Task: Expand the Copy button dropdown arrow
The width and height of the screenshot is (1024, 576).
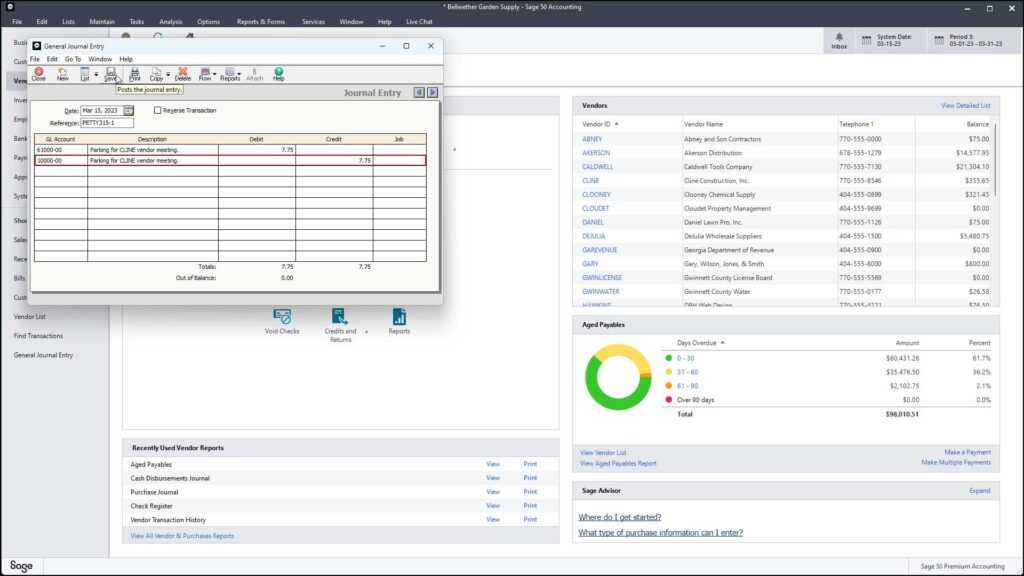Action: click(x=168, y=74)
